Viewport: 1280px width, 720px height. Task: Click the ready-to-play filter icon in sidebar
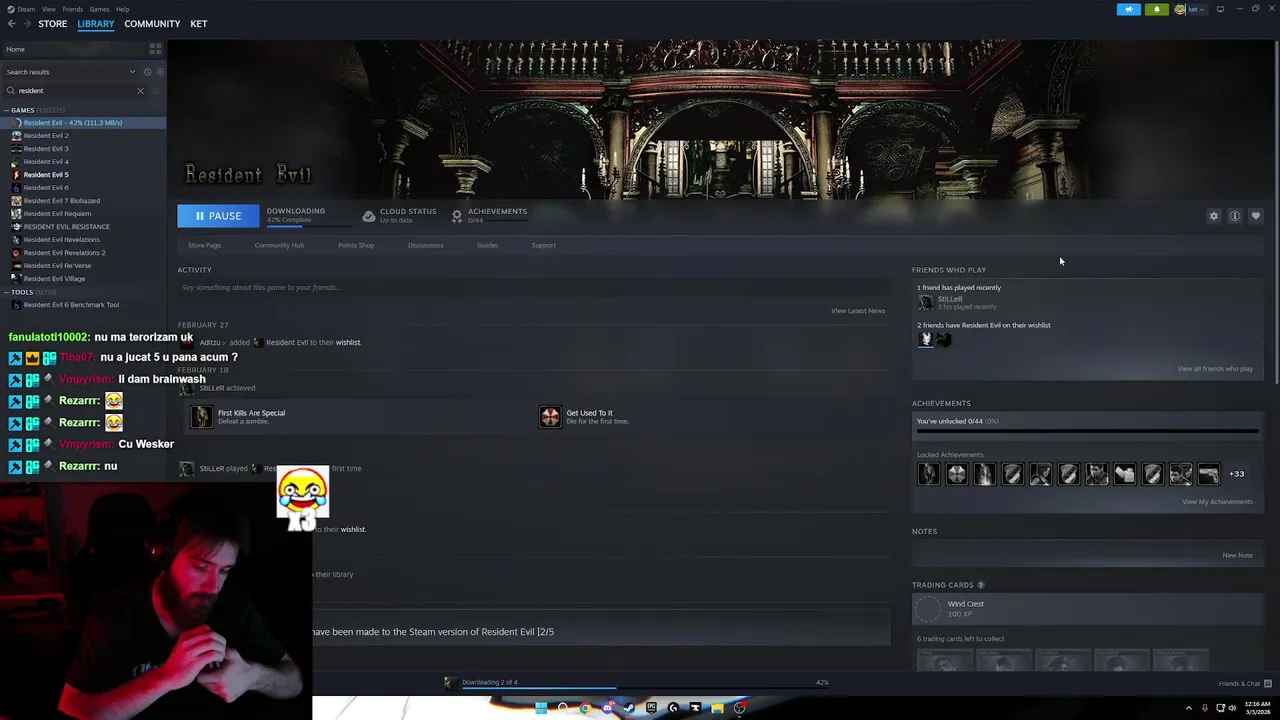[158, 72]
